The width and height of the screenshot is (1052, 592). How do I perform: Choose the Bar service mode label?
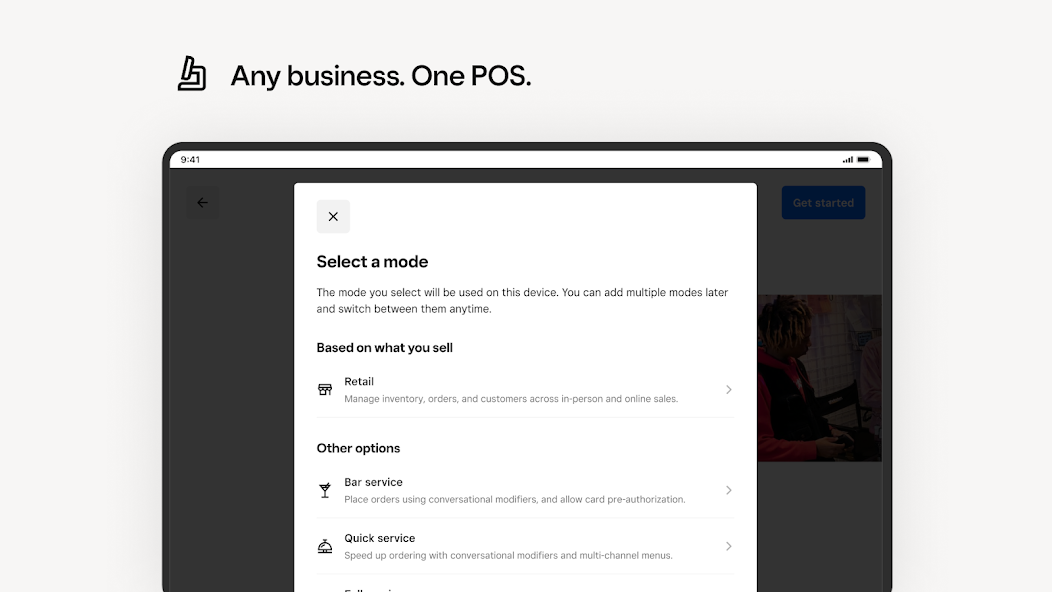tap(373, 482)
